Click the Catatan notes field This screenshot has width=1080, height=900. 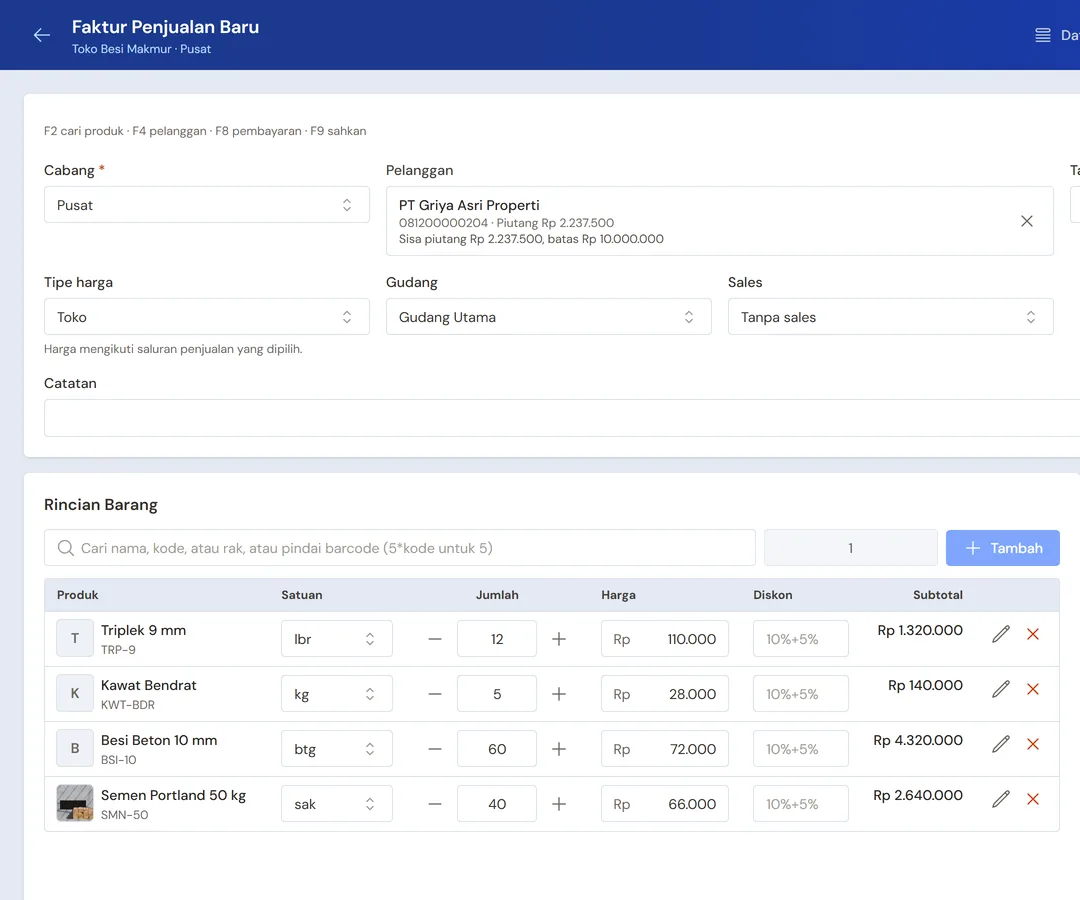562,418
